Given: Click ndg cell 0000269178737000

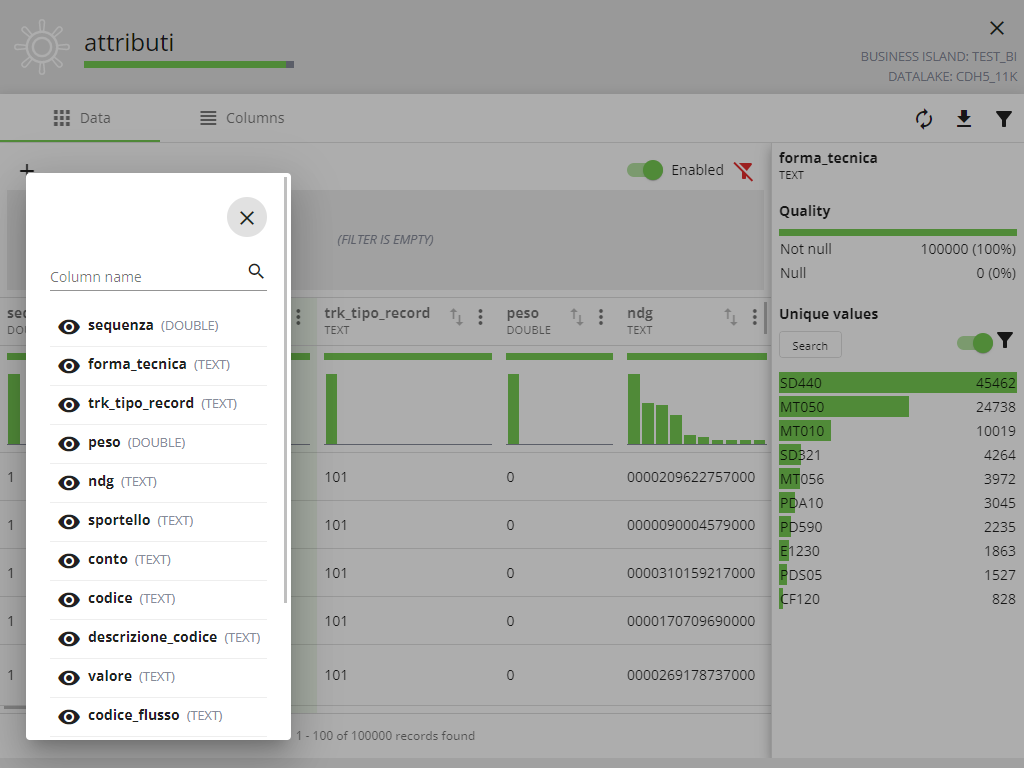Looking at the screenshot, I should (690, 675).
